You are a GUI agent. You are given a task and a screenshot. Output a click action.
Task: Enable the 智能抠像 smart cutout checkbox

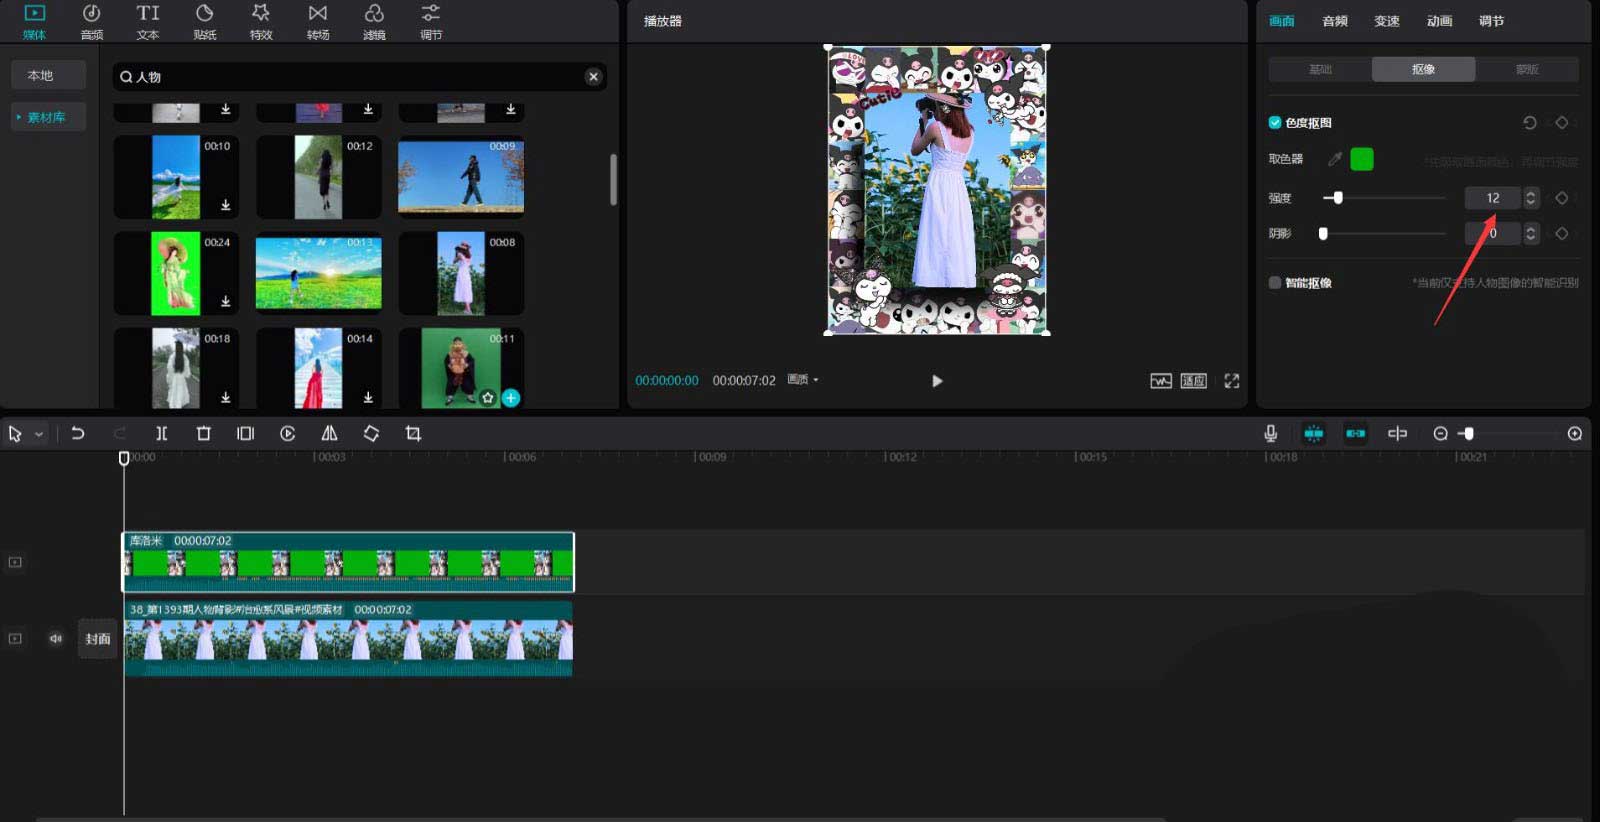[1275, 283]
